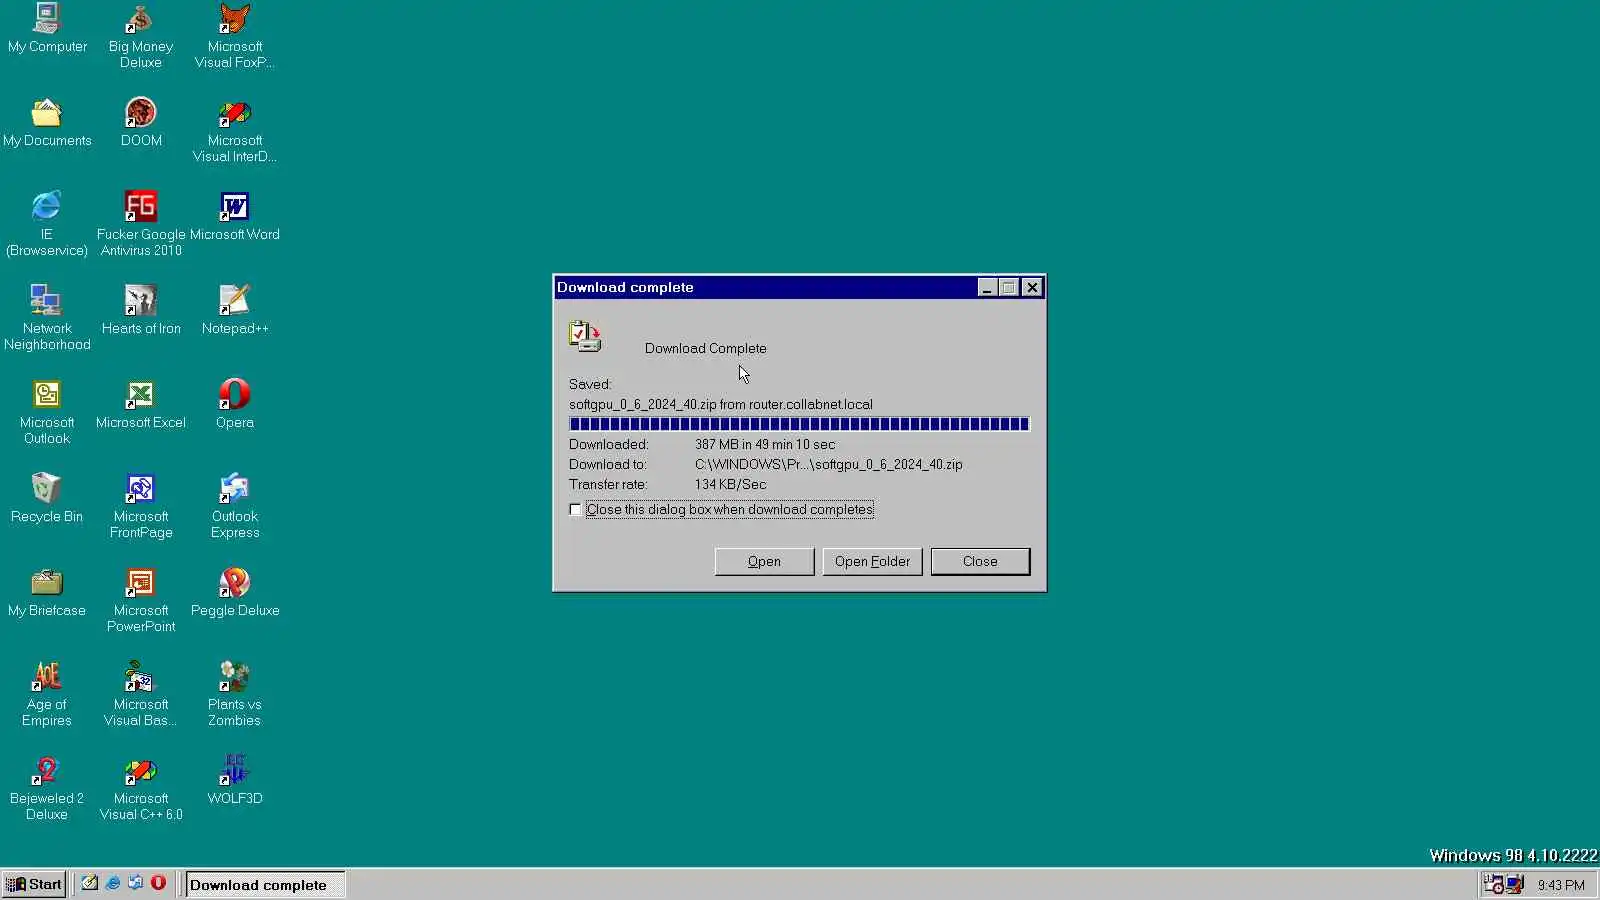The image size is (1600, 900).
Task: Minimize the Download complete dialog
Action: tap(987, 288)
